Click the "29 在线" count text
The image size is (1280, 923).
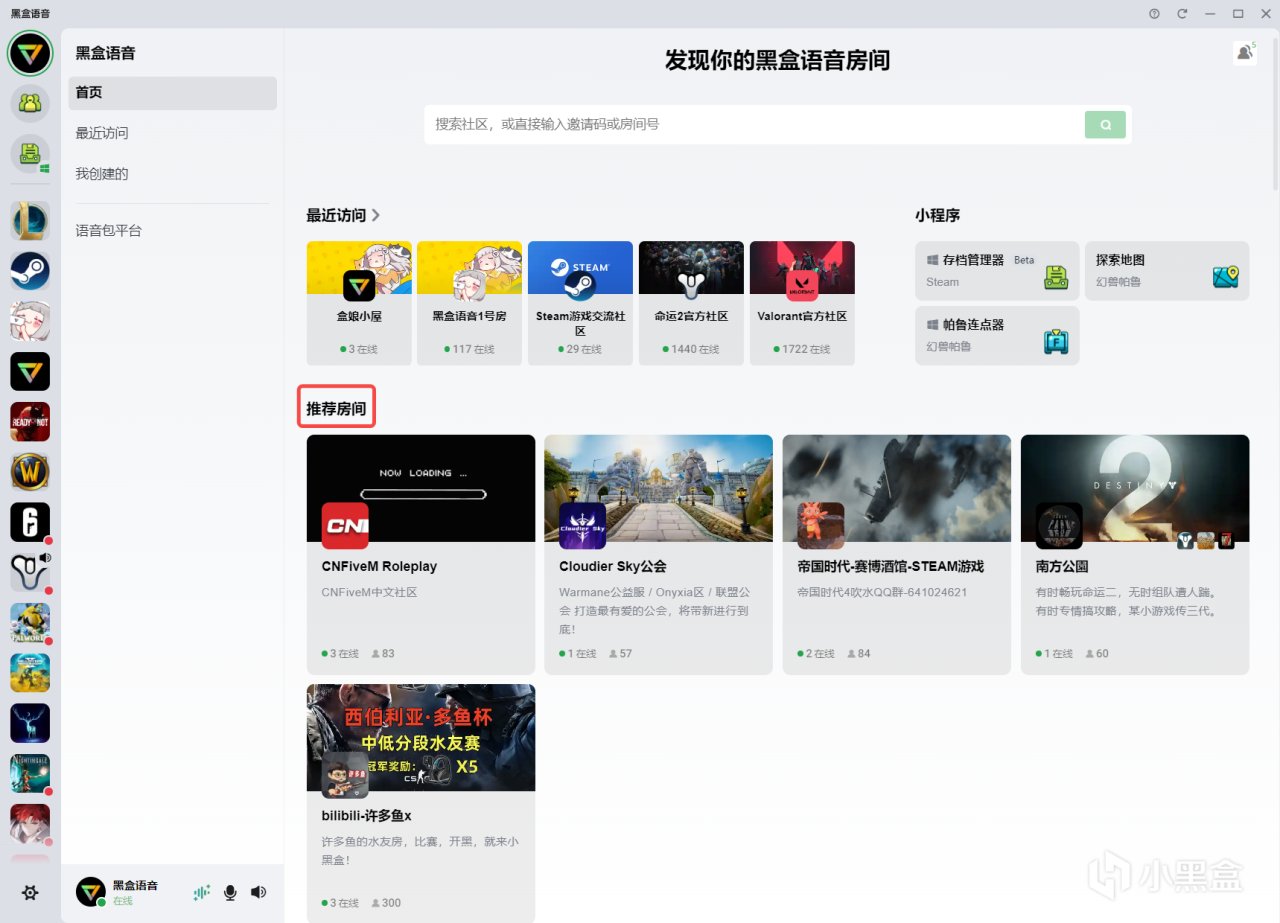(x=585, y=349)
